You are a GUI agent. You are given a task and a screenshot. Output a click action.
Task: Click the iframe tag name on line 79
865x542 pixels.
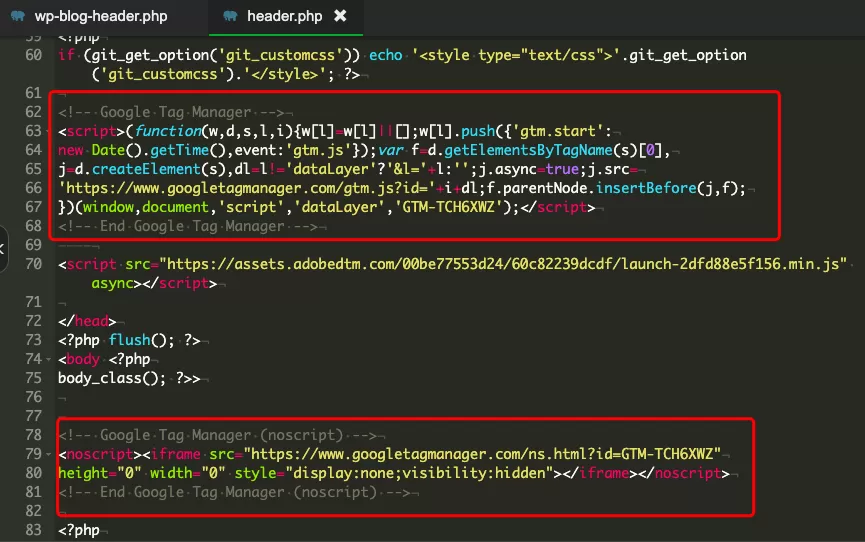pyautogui.click(x=175, y=454)
